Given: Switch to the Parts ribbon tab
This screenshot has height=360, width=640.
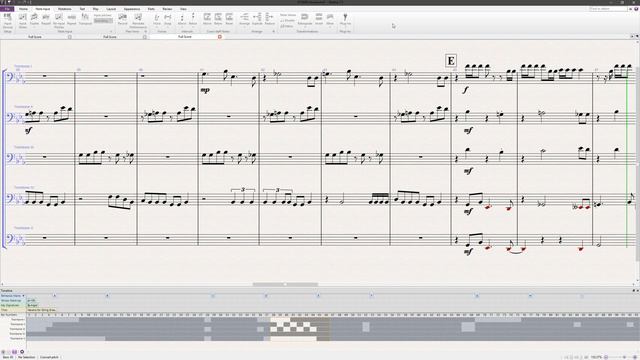Looking at the screenshot, I should coord(151,9).
